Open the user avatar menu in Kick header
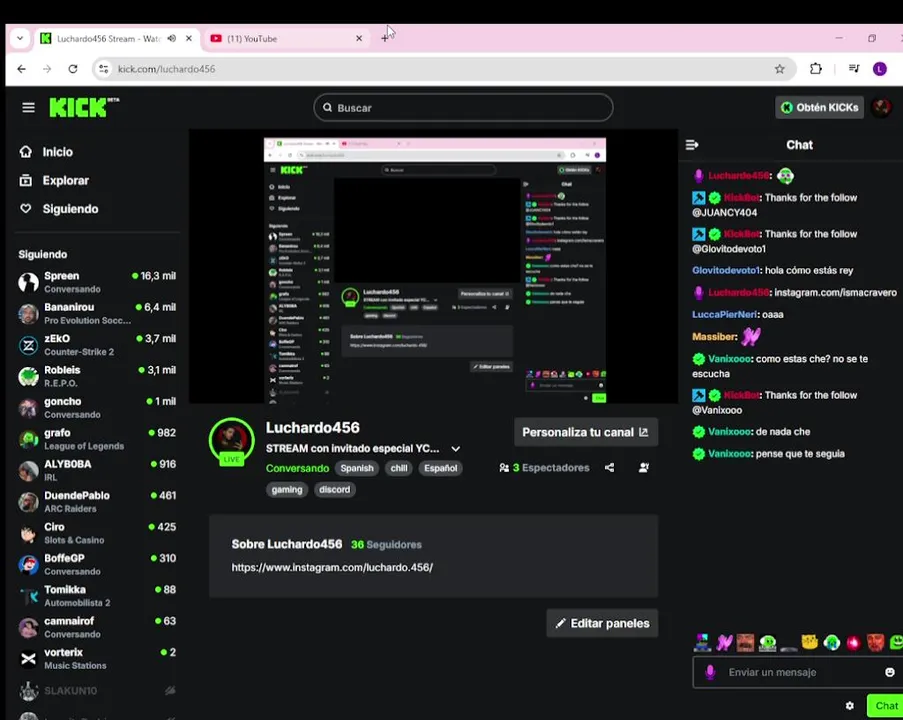The image size is (903, 720). coord(882,108)
